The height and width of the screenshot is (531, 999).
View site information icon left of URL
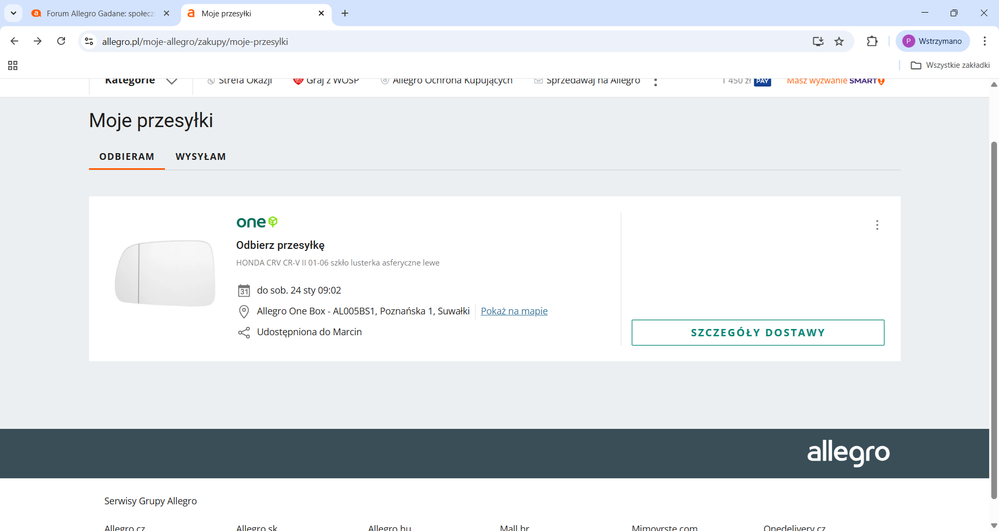[x=89, y=41]
